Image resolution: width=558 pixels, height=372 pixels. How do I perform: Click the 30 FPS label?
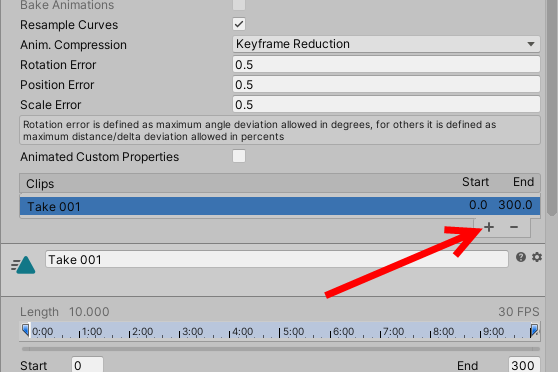(519, 312)
